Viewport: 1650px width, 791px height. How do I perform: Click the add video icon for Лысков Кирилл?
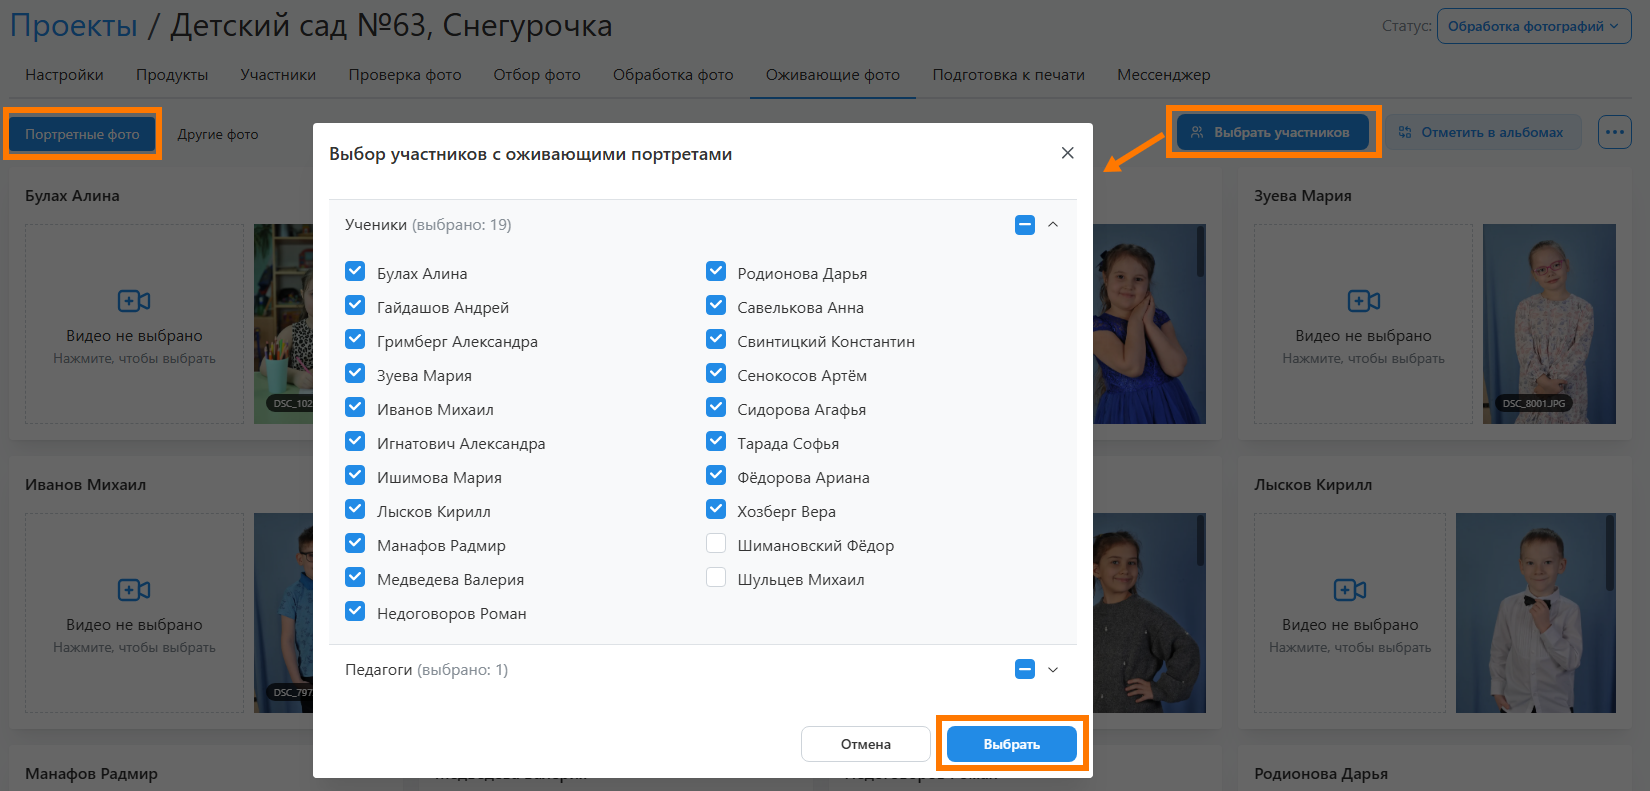coord(1349,590)
